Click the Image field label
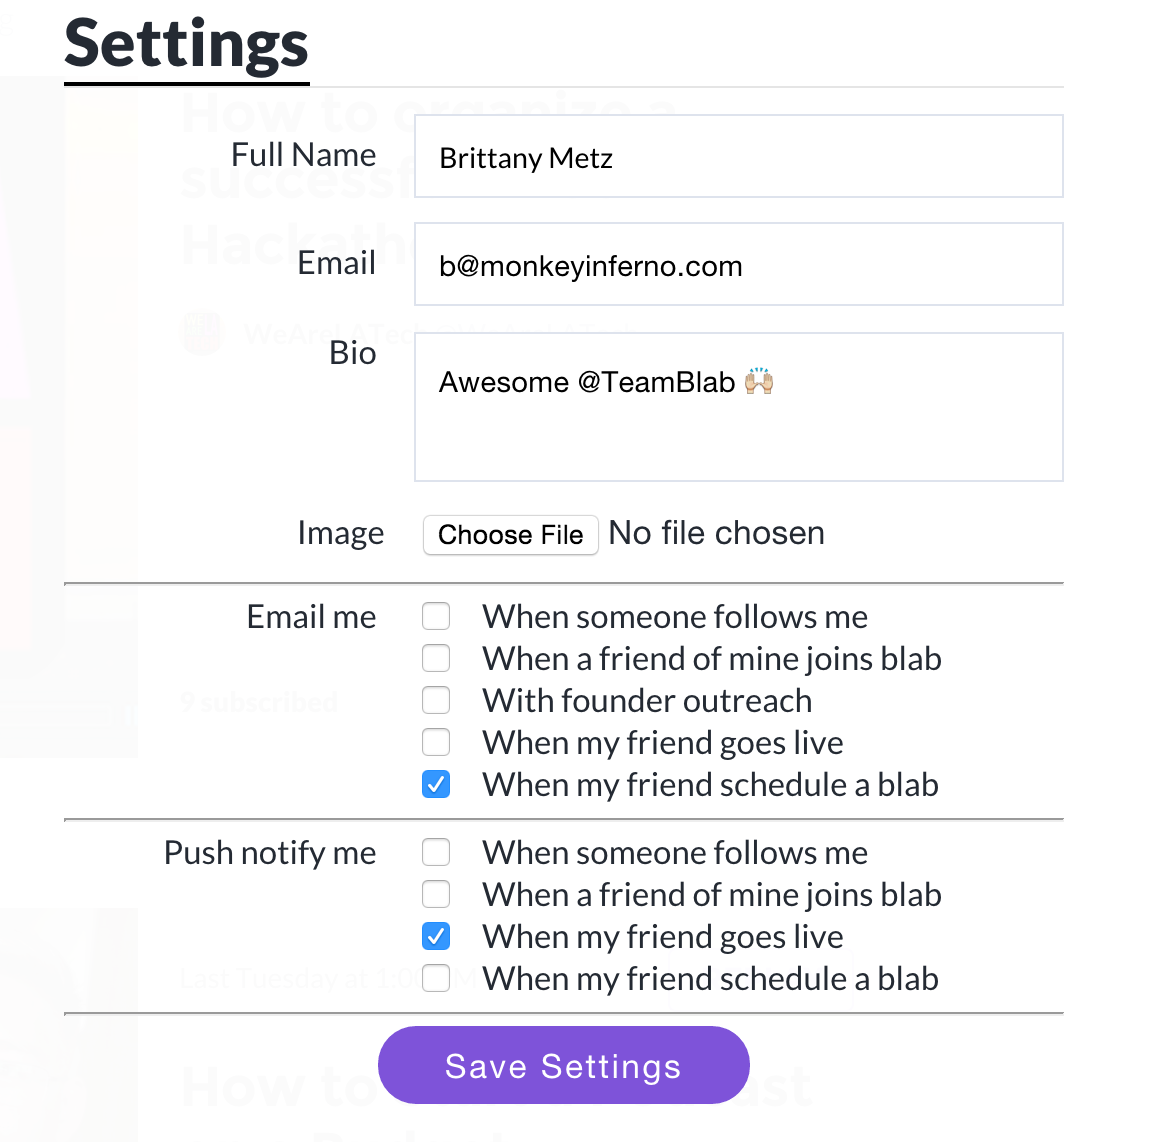Screen dimensions: 1168x1142 click(340, 533)
